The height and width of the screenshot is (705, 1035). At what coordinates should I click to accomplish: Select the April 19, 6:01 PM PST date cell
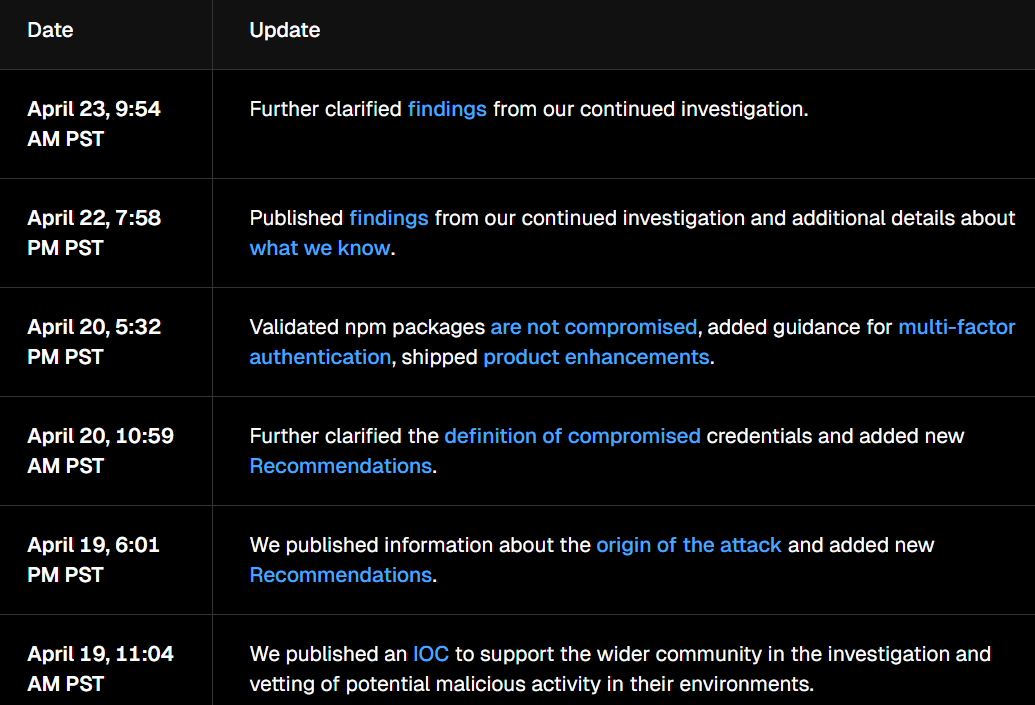click(94, 560)
